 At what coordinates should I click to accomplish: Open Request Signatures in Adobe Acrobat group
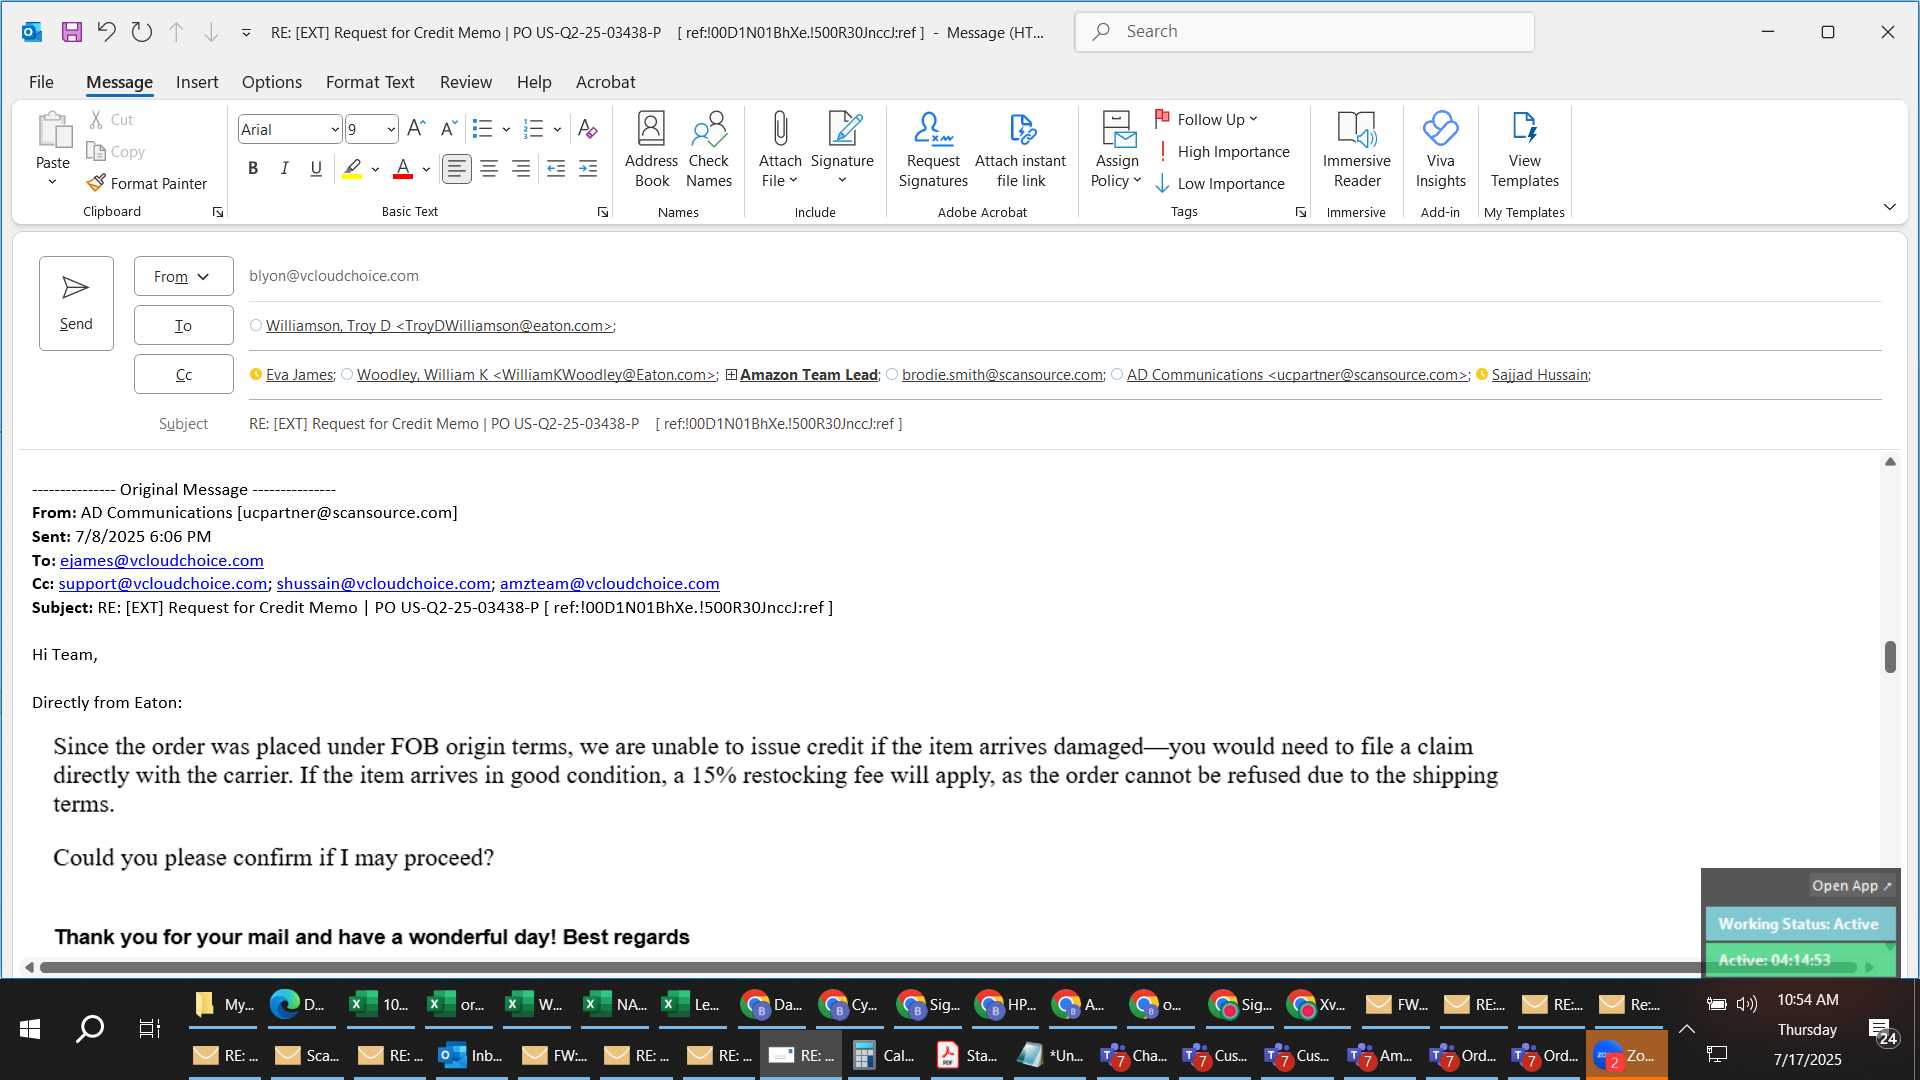coord(933,149)
